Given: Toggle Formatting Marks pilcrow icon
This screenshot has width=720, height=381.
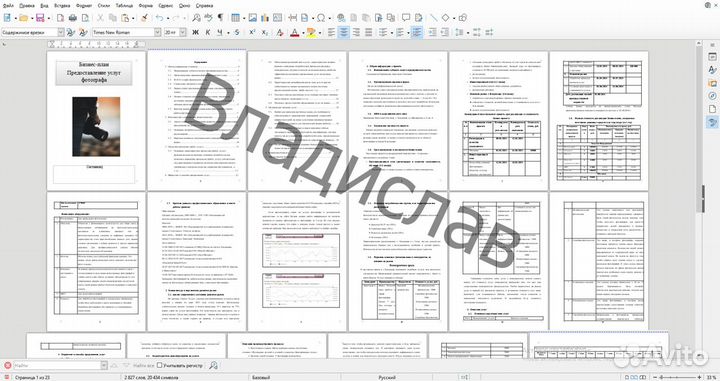Looking at the screenshot, I should (x=220, y=18).
